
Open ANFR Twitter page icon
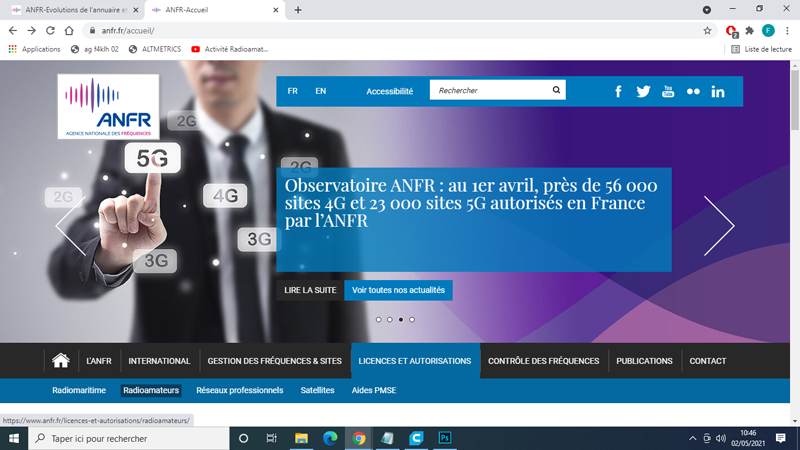[643, 91]
